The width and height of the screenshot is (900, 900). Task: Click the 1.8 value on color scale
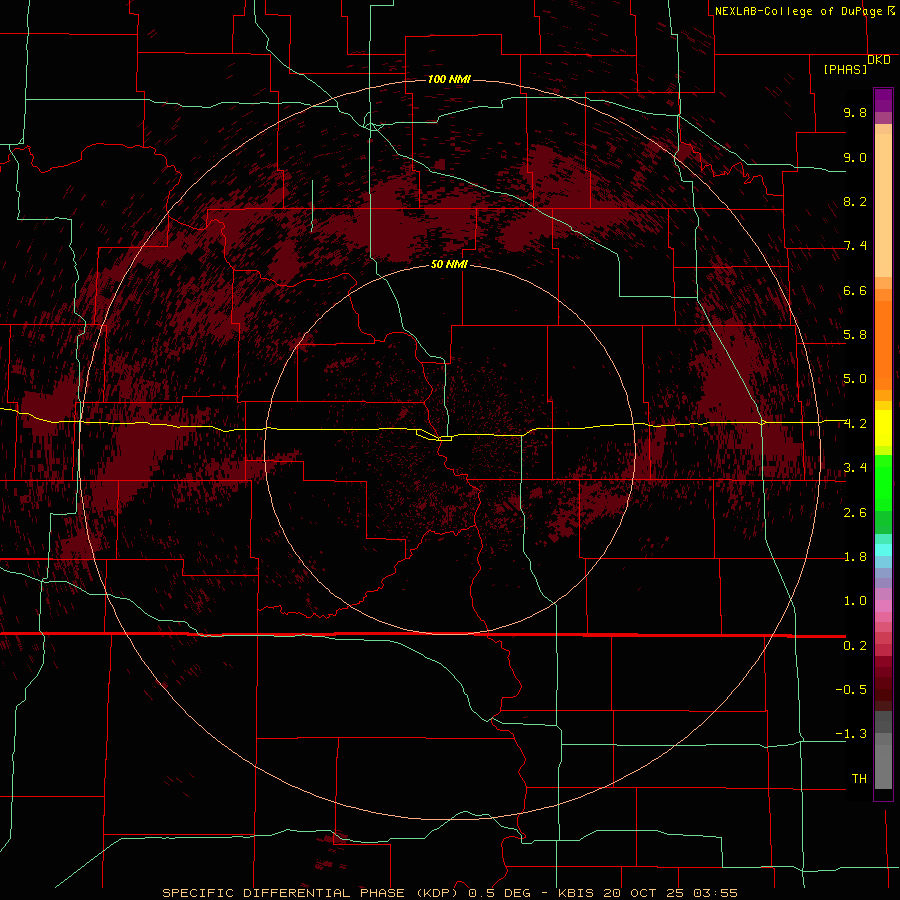pos(855,557)
